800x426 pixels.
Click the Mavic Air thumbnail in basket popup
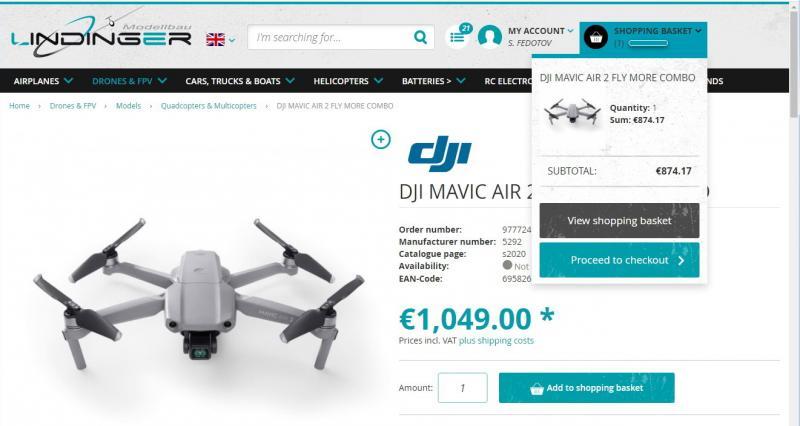(x=572, y=112)
